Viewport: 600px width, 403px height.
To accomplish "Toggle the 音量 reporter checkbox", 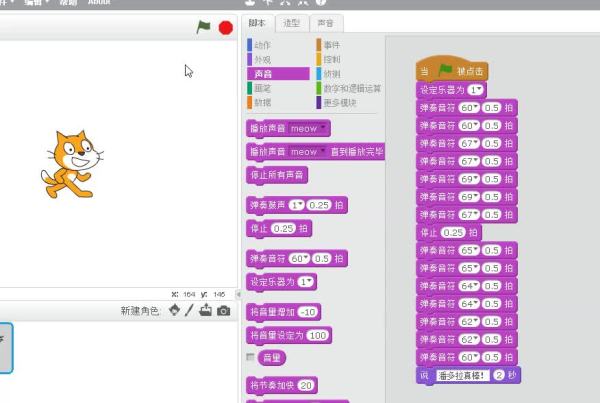I will pyautogui.click(x=250, y=357).
